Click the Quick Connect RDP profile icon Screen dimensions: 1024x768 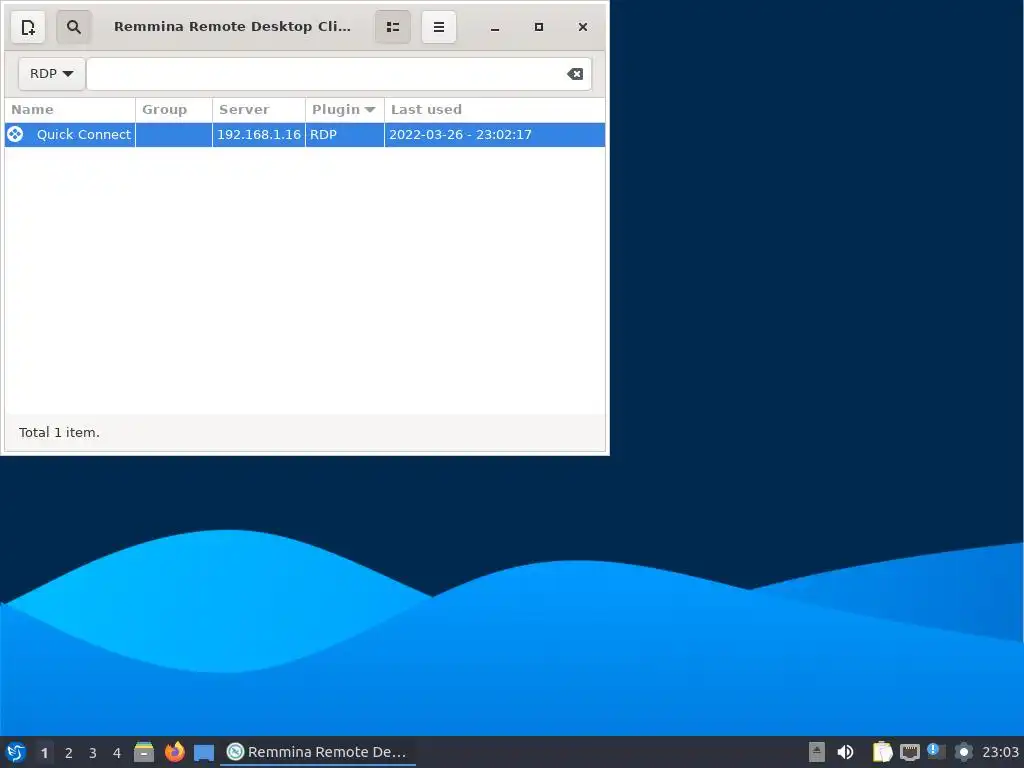coord(15,135)
